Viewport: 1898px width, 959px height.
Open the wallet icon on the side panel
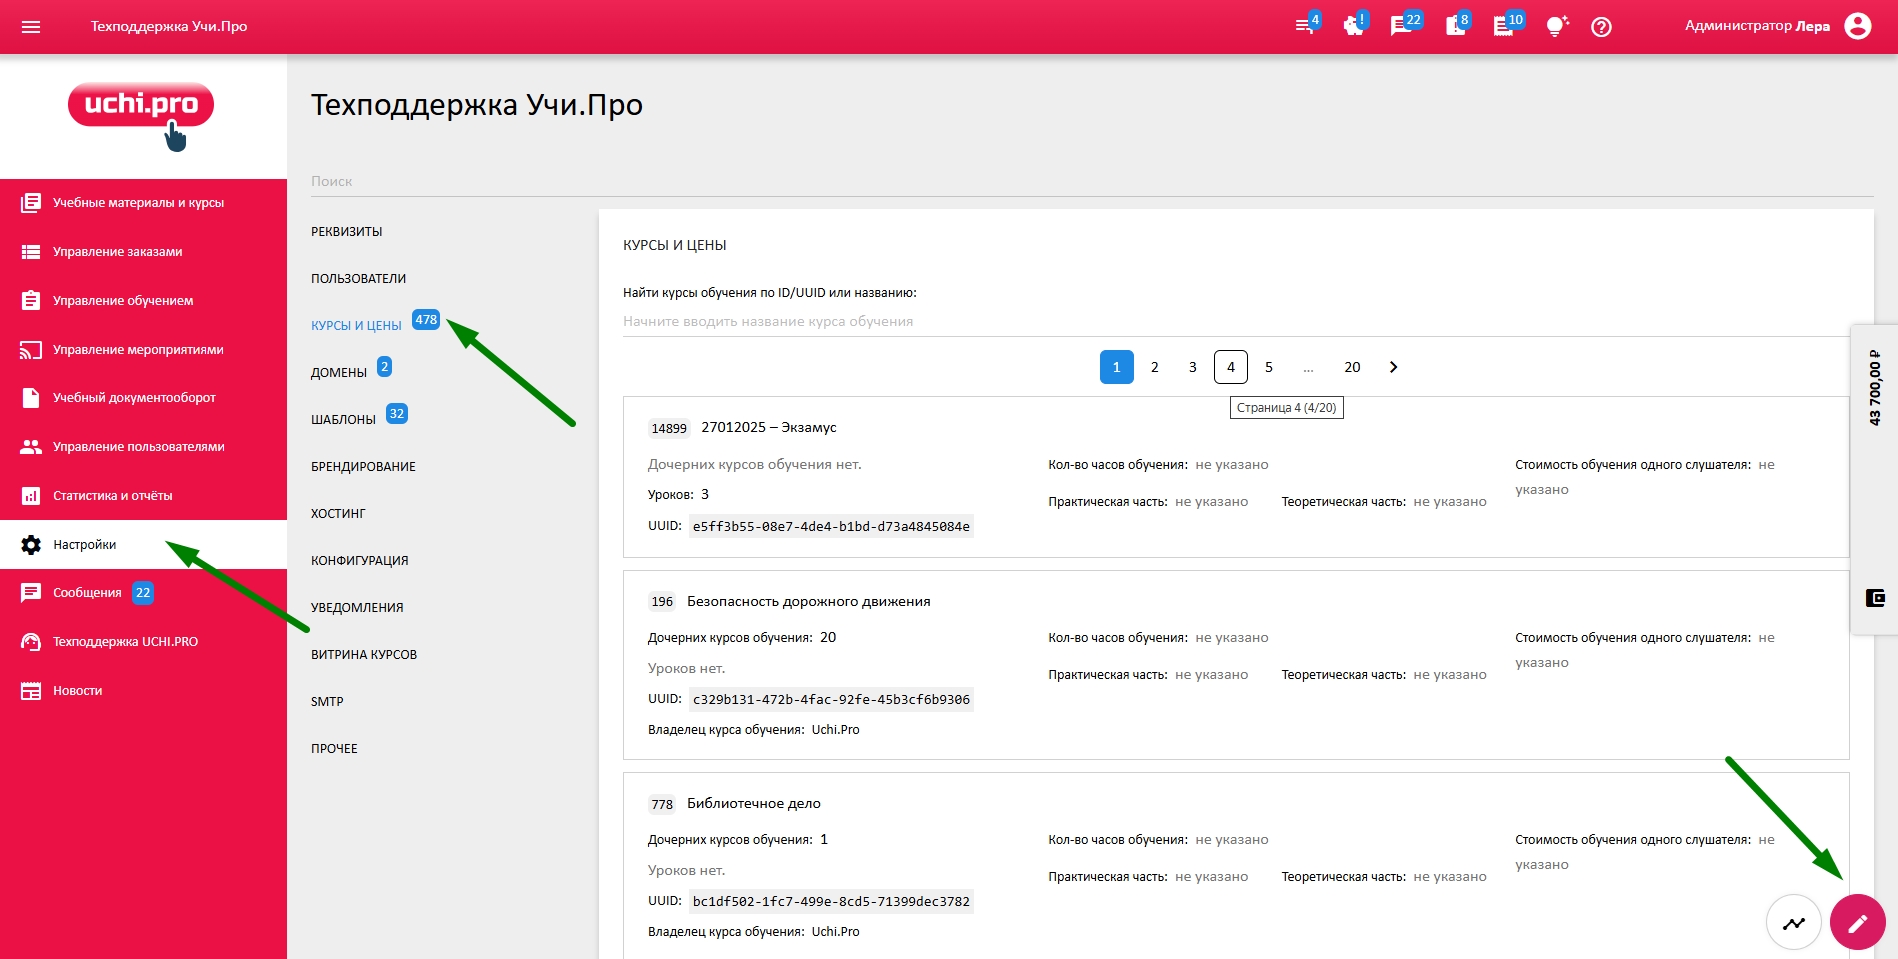click(1875, 598)
